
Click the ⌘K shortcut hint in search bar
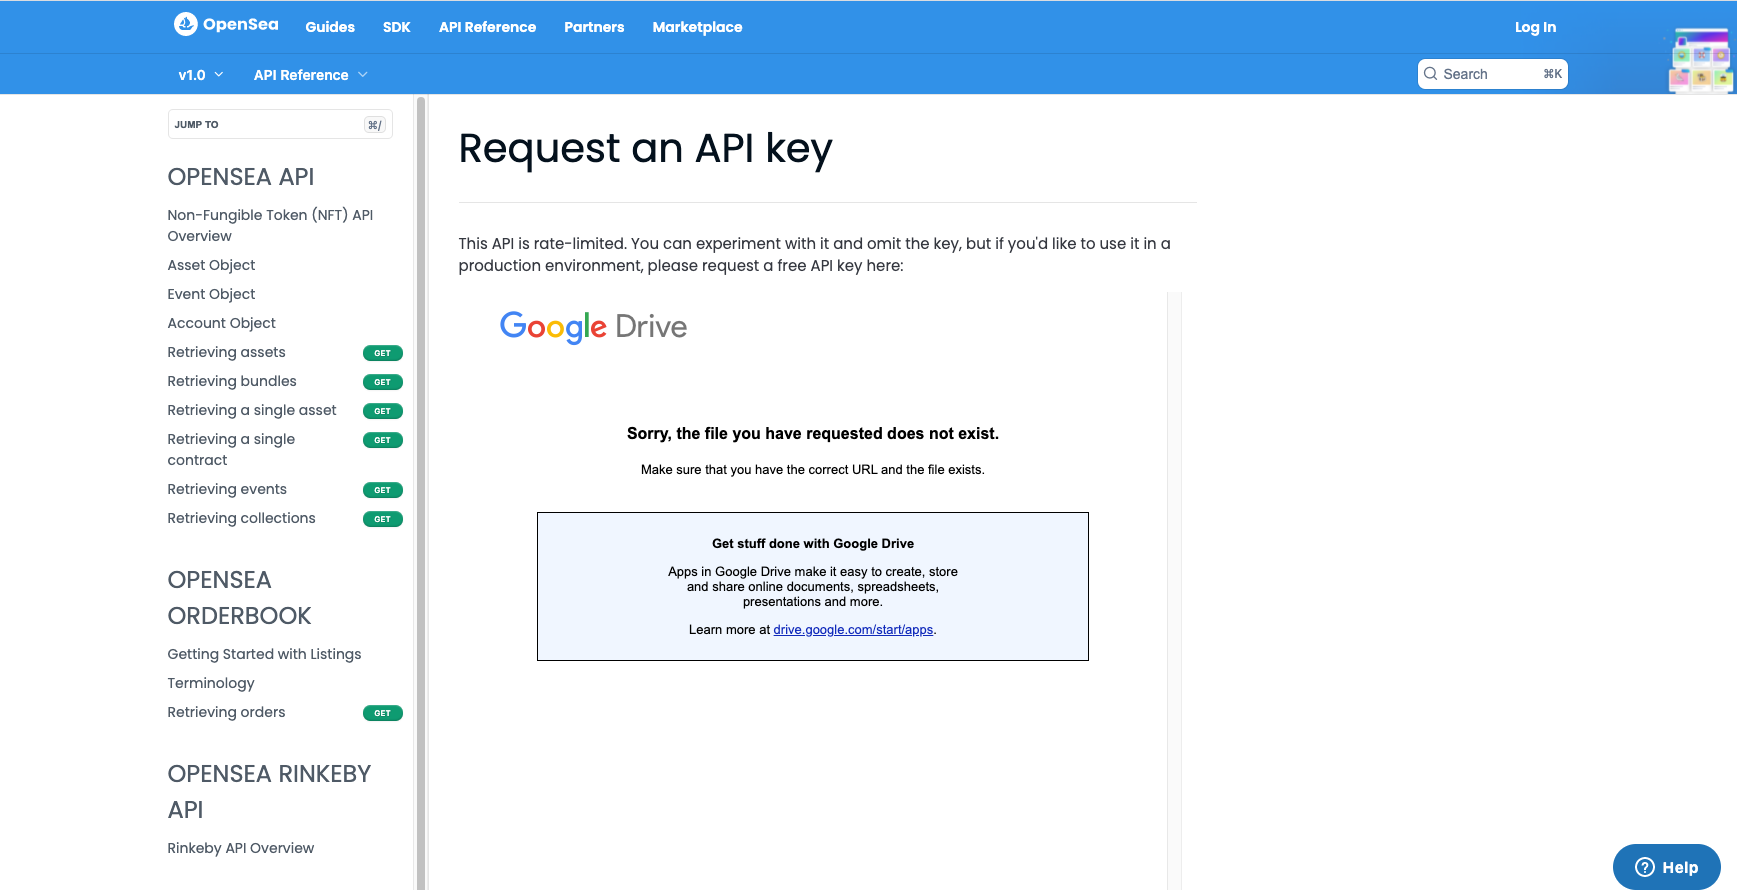(x=1552, y=73)
